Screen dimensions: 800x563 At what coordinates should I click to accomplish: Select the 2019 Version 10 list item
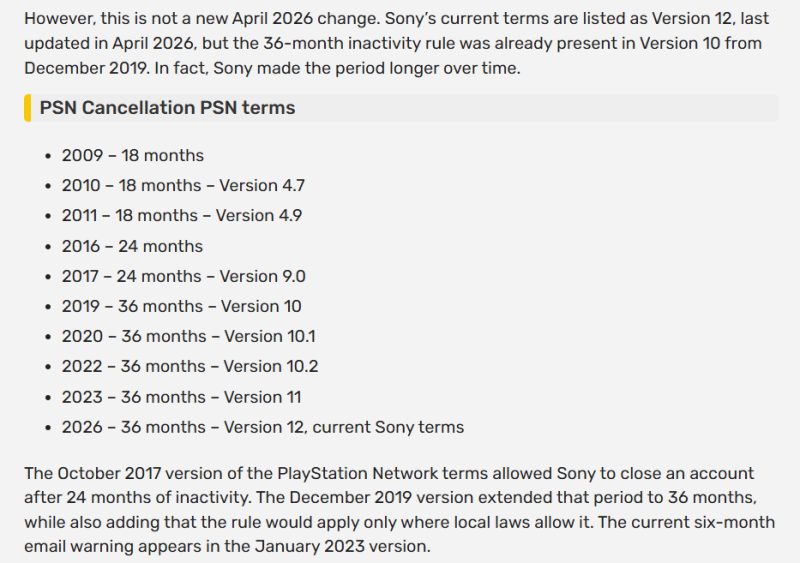click(x=182, y=306)
